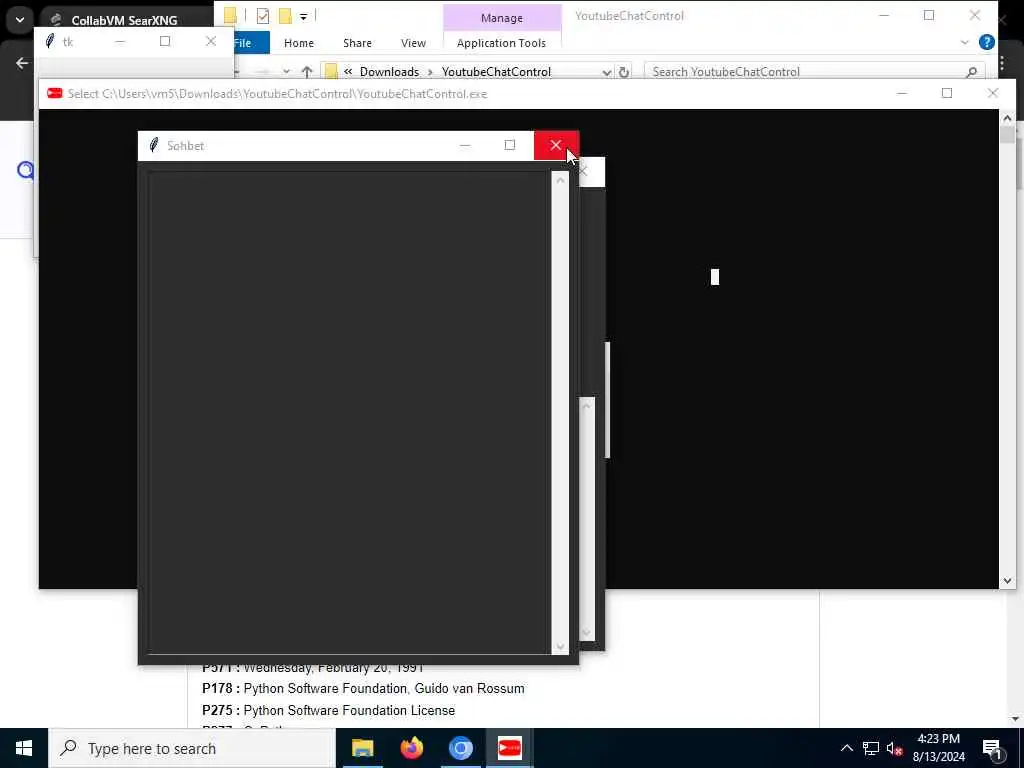Open the clock showing 4:23 PM
Viewport: 1024px width, 768px height.
(x=938, y=748)
